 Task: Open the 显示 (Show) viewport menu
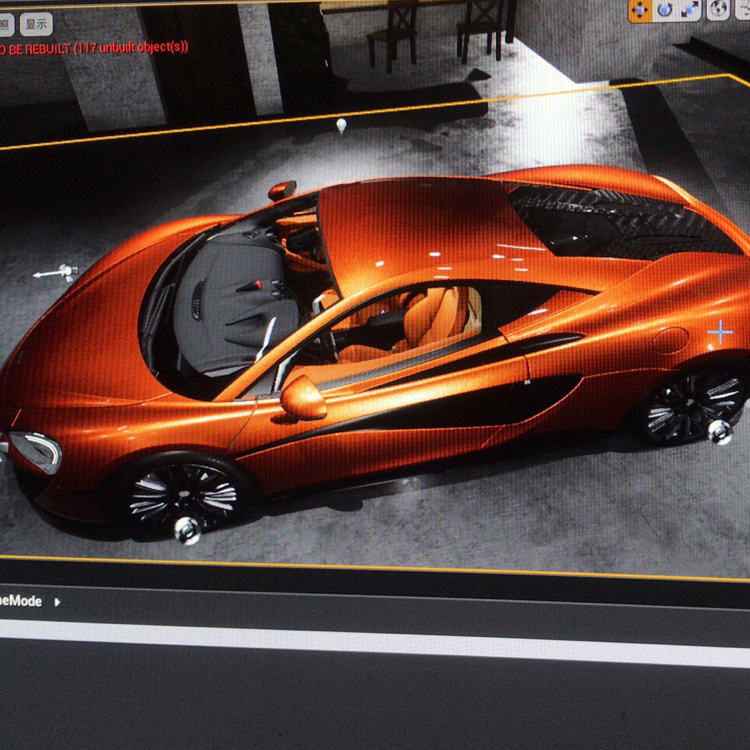[36, 23]
